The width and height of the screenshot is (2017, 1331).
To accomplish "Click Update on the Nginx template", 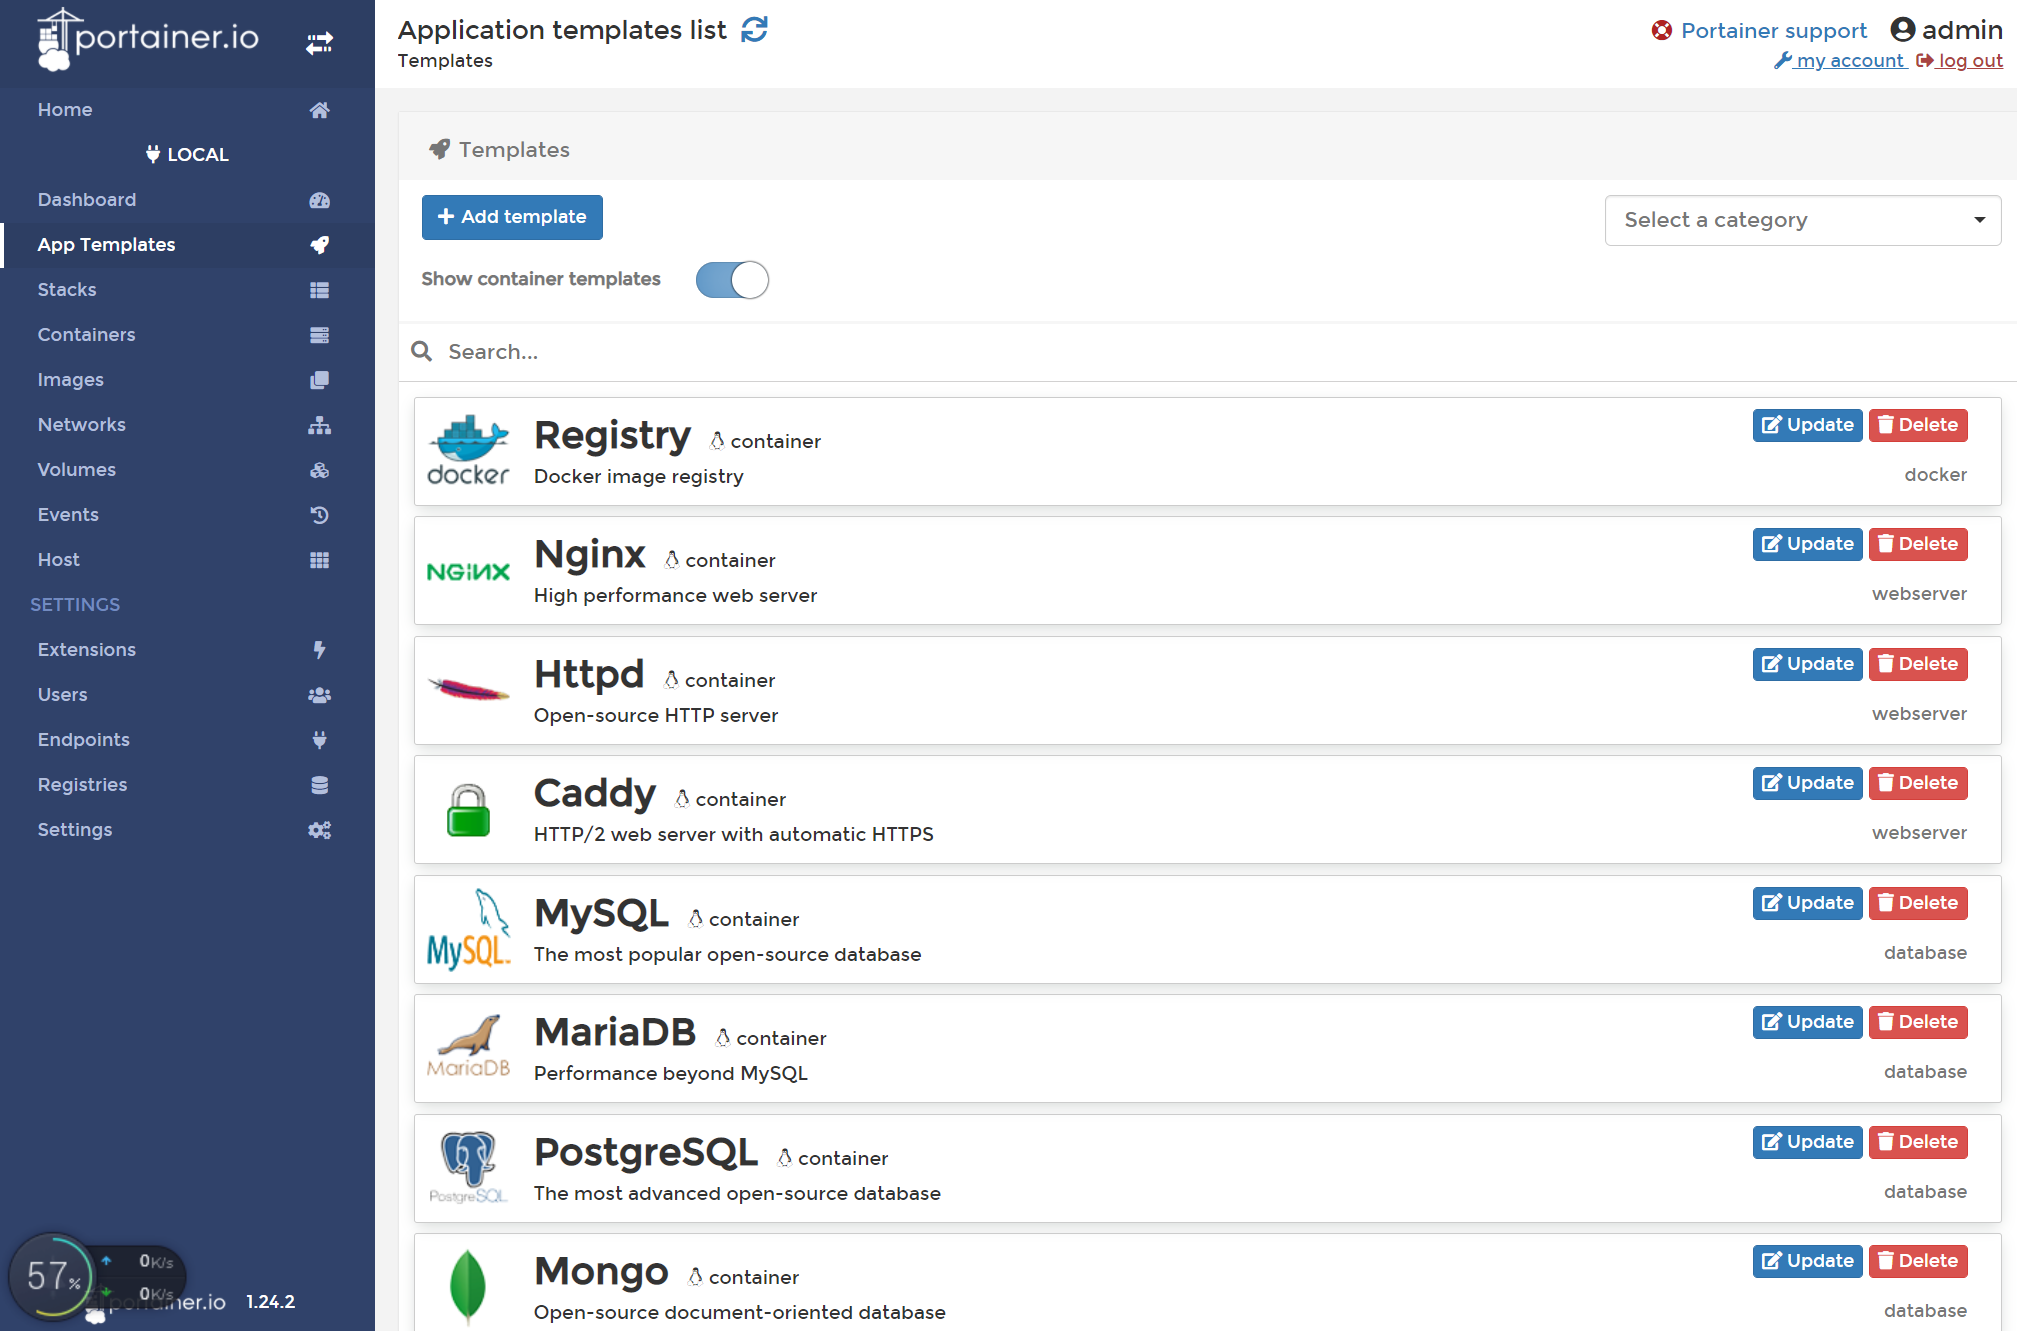I will tap(1806, 544).
